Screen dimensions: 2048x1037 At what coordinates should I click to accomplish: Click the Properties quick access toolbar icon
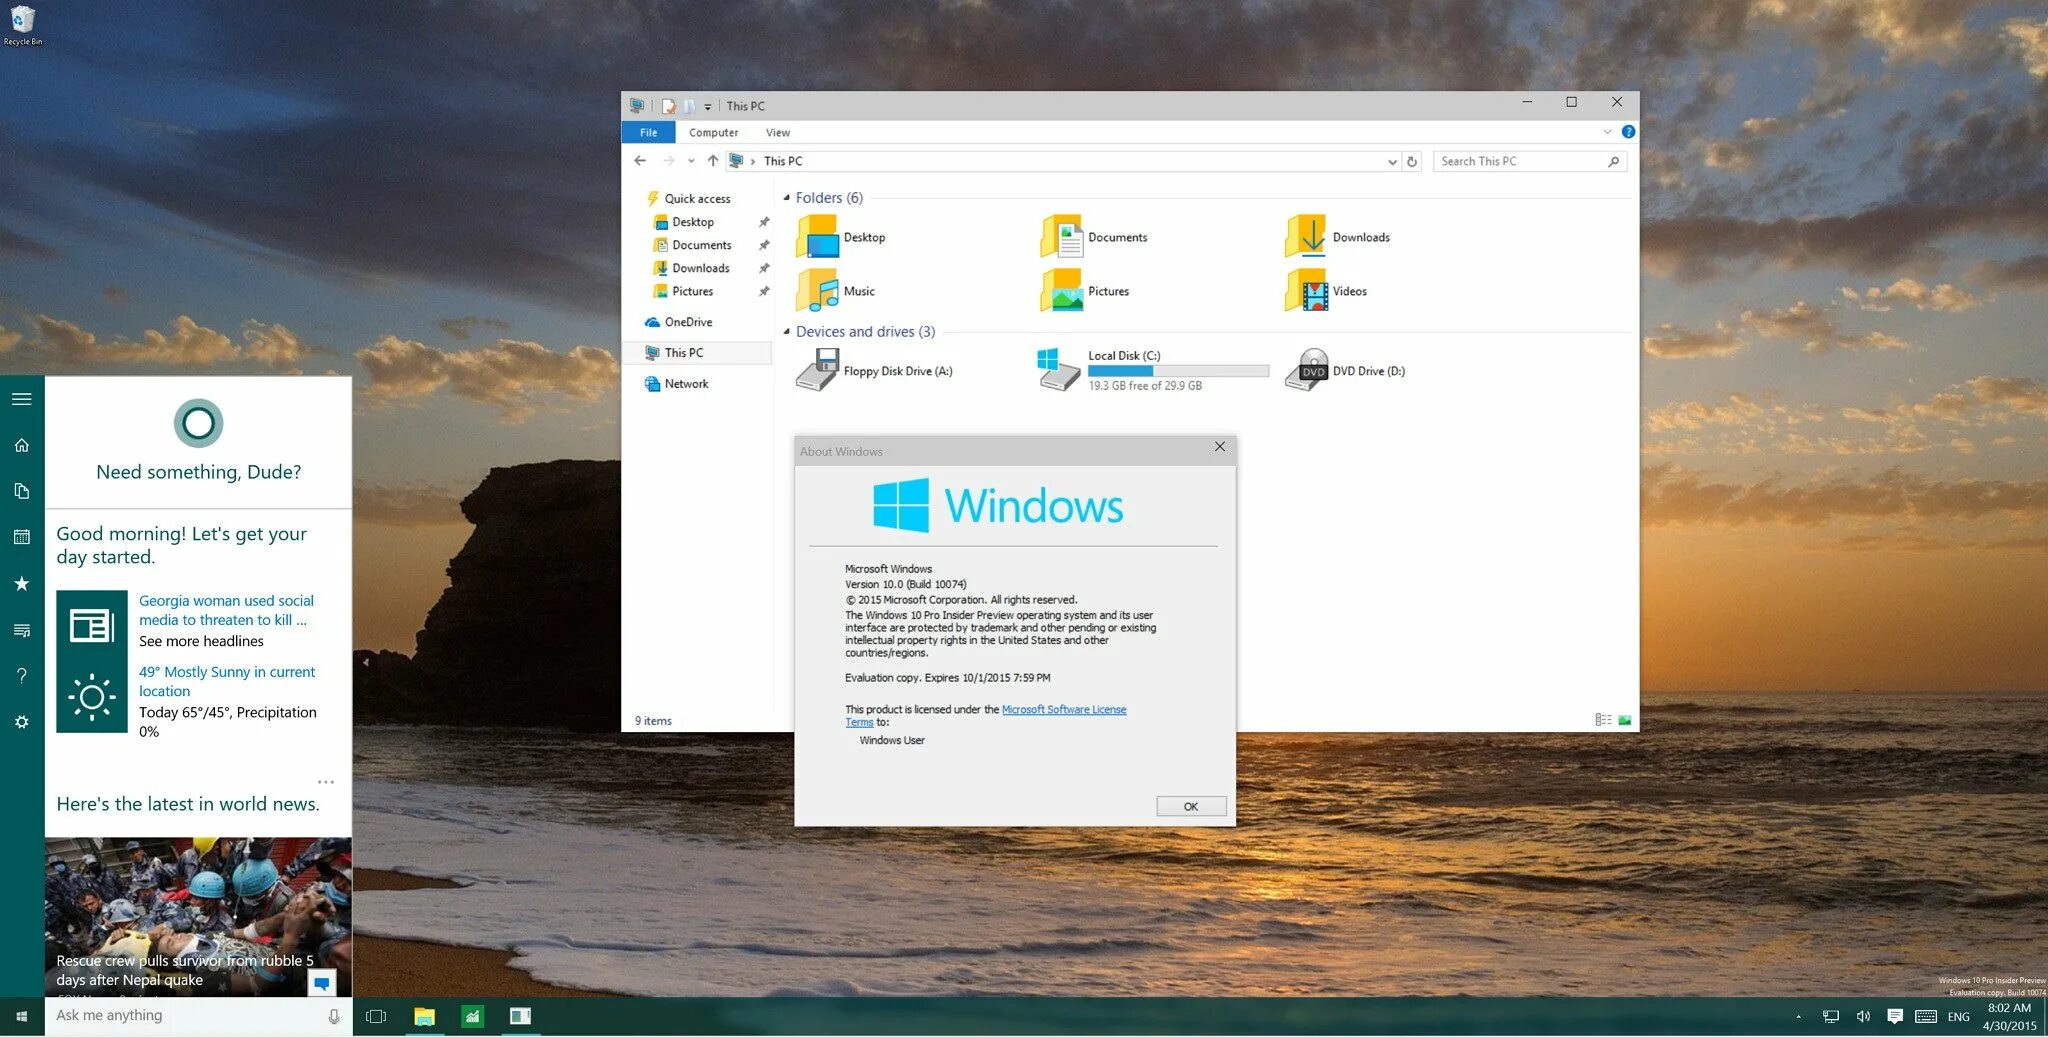pyautogui.click(x=668, y=106)
